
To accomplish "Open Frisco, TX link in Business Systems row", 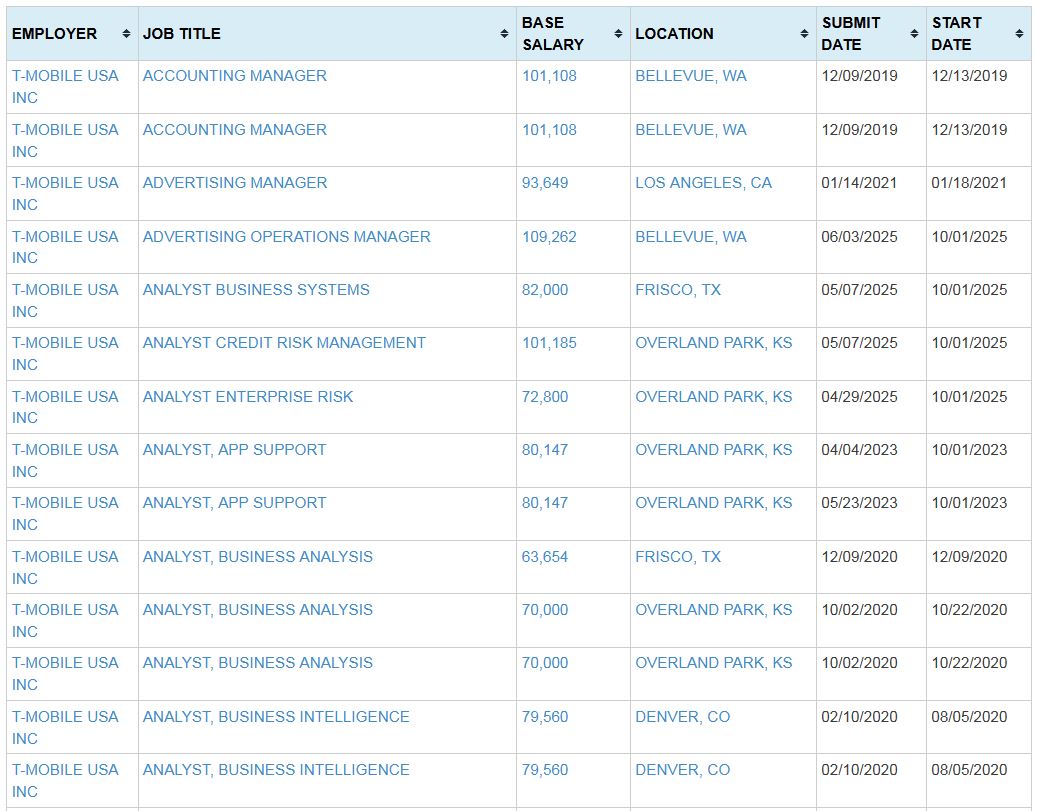I will pos(678,290).
